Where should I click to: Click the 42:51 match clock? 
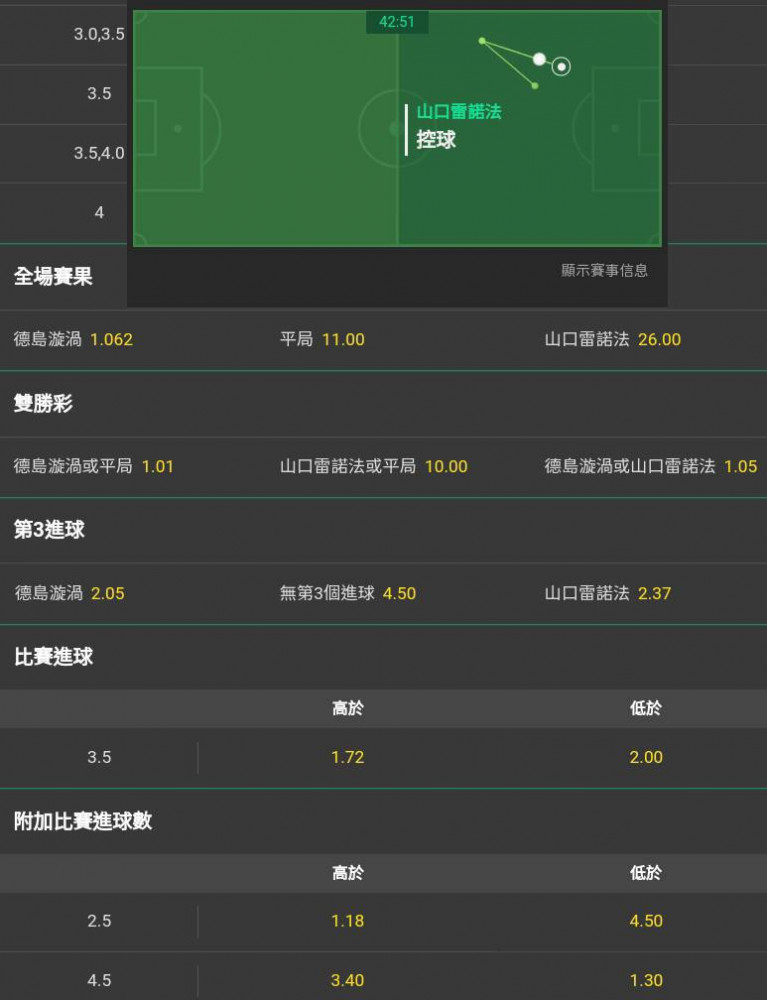[x=397, y=22]
